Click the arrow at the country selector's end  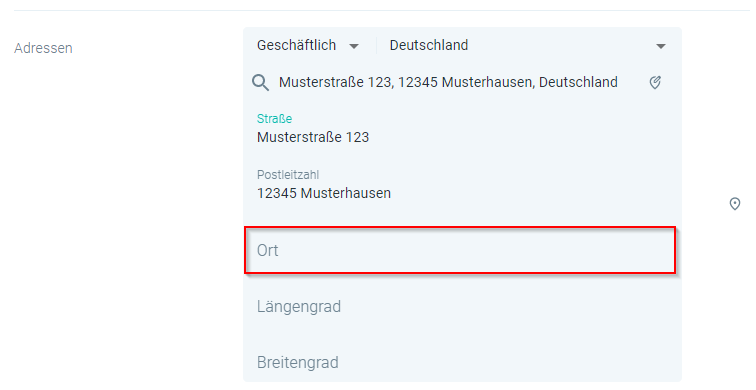[661, 46]
